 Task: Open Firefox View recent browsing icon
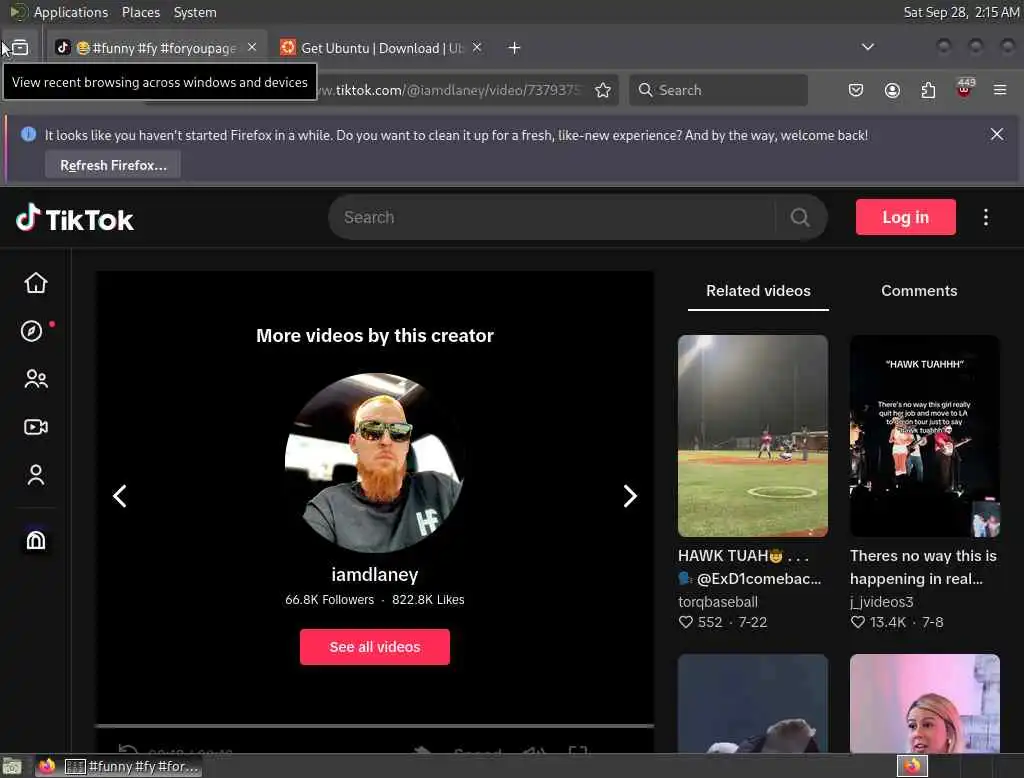(20, 48)
